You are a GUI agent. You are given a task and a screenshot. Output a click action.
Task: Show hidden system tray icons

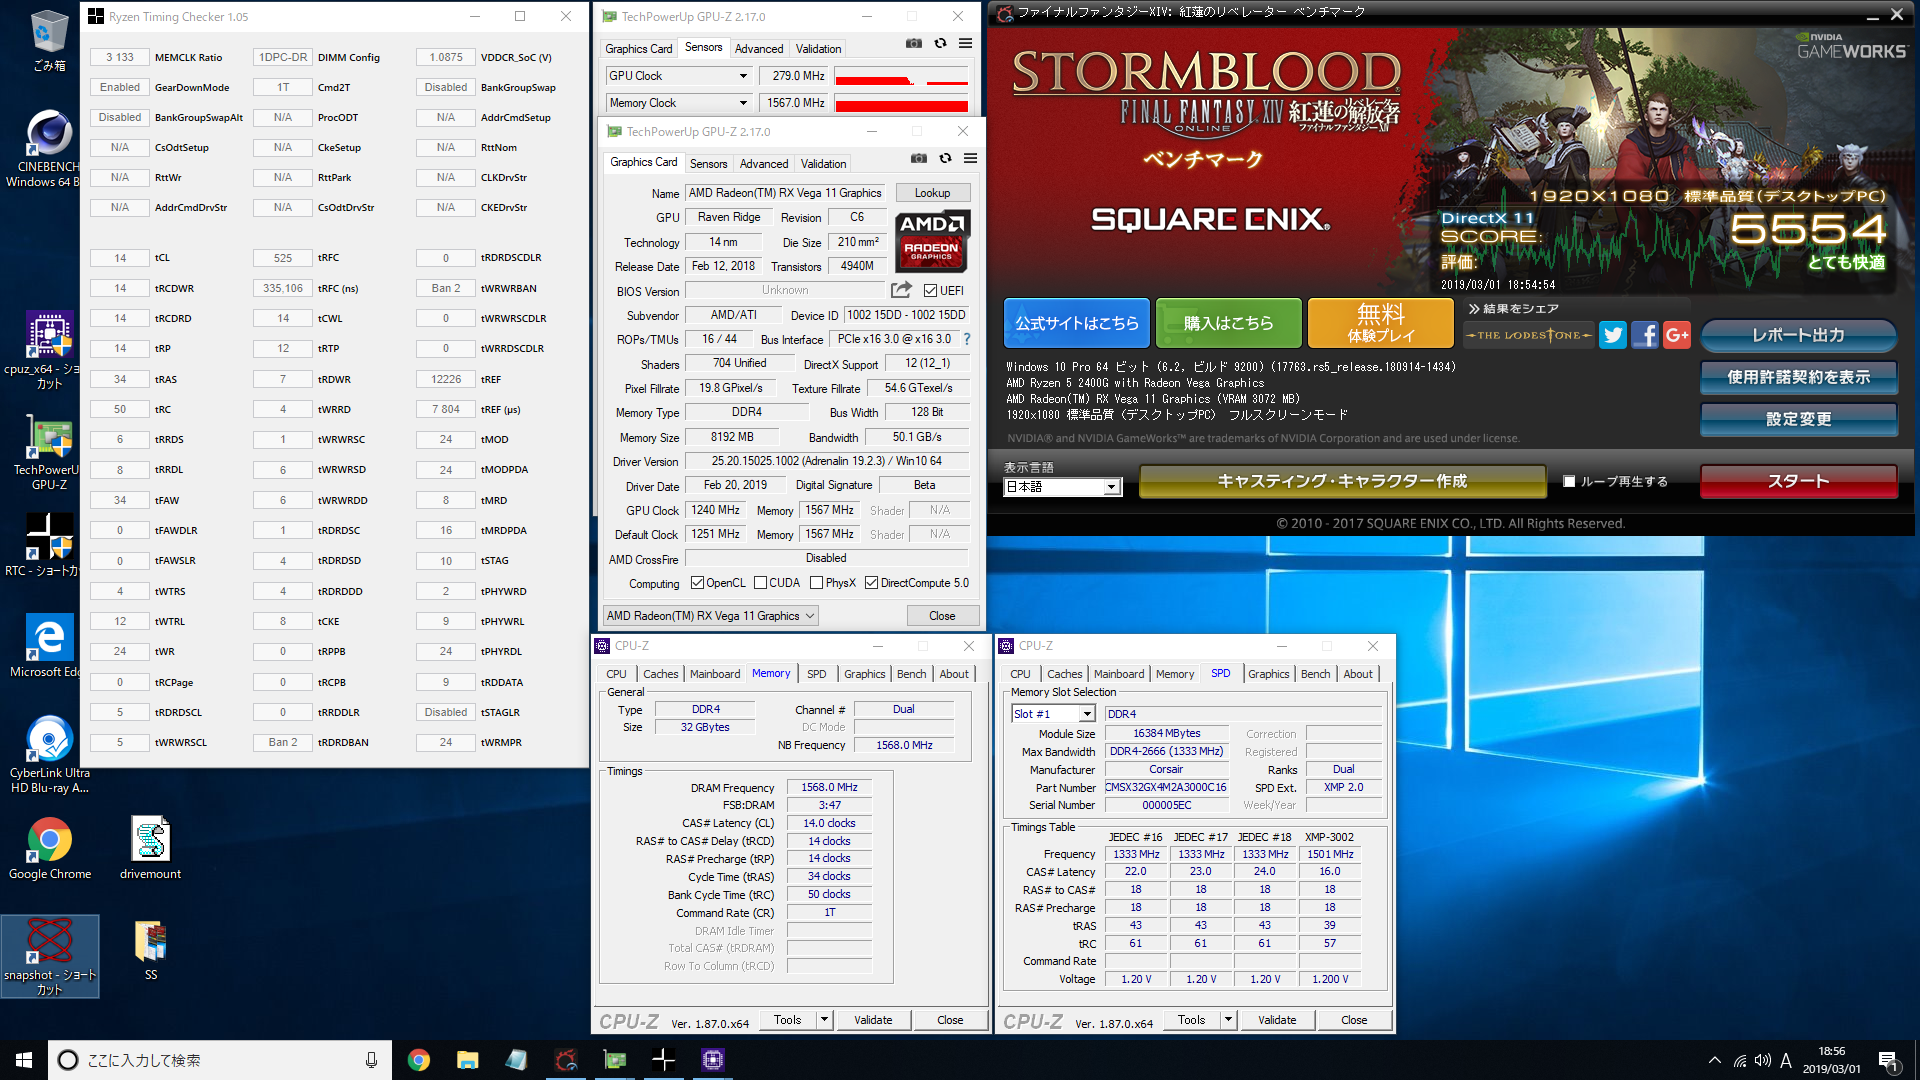1715,1060
